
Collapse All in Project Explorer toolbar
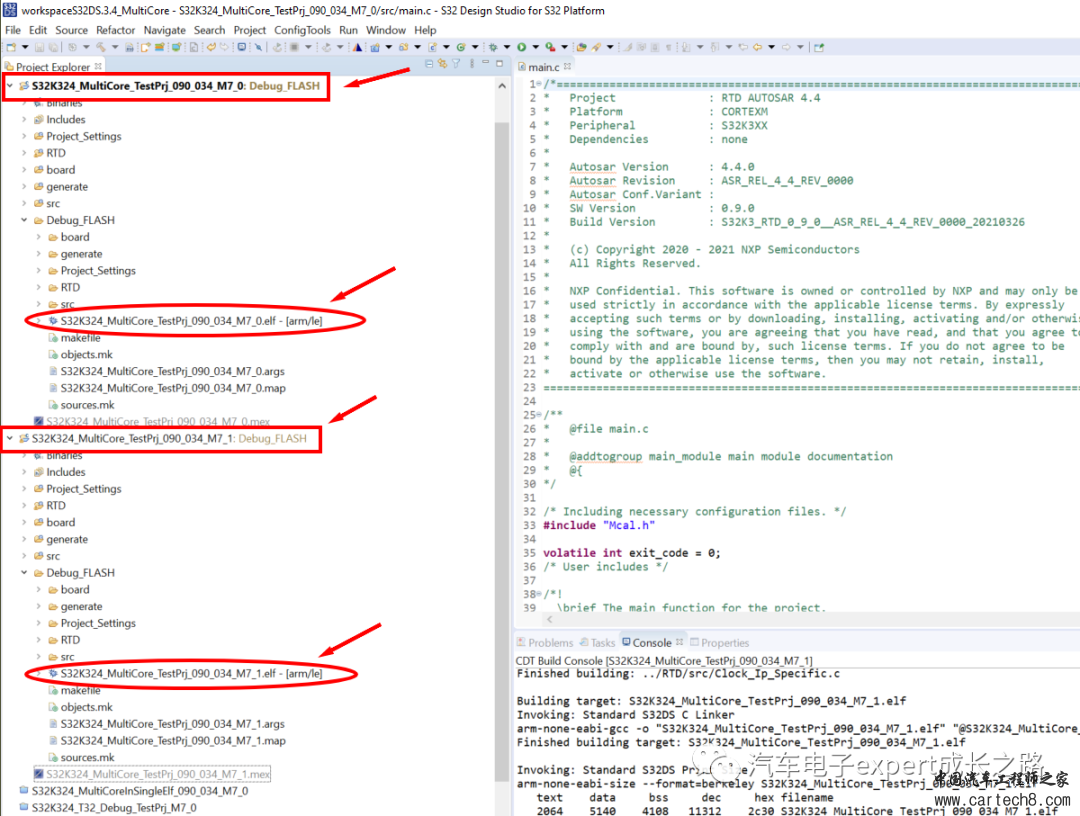pyautogui.click(x=429, y=64)
